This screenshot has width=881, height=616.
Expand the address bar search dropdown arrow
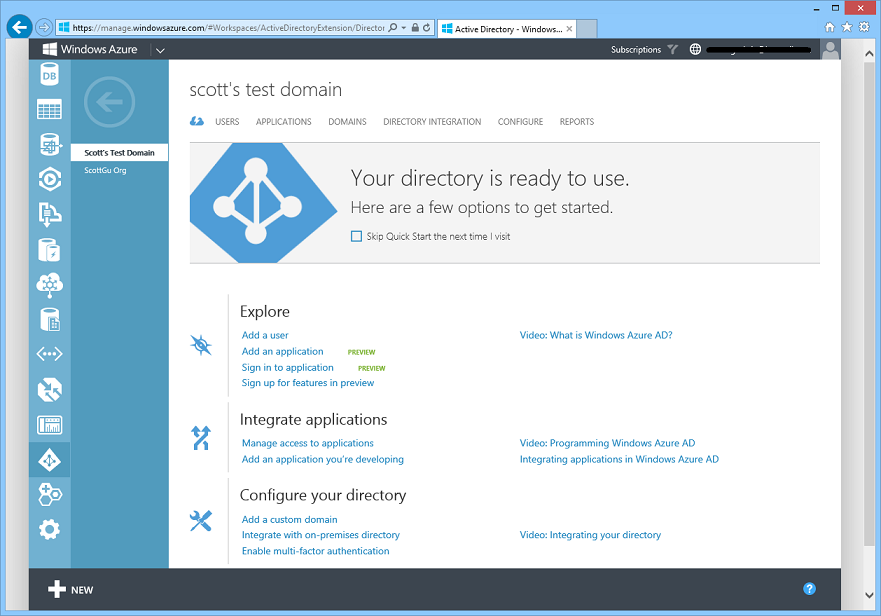[x=403, y=28]
